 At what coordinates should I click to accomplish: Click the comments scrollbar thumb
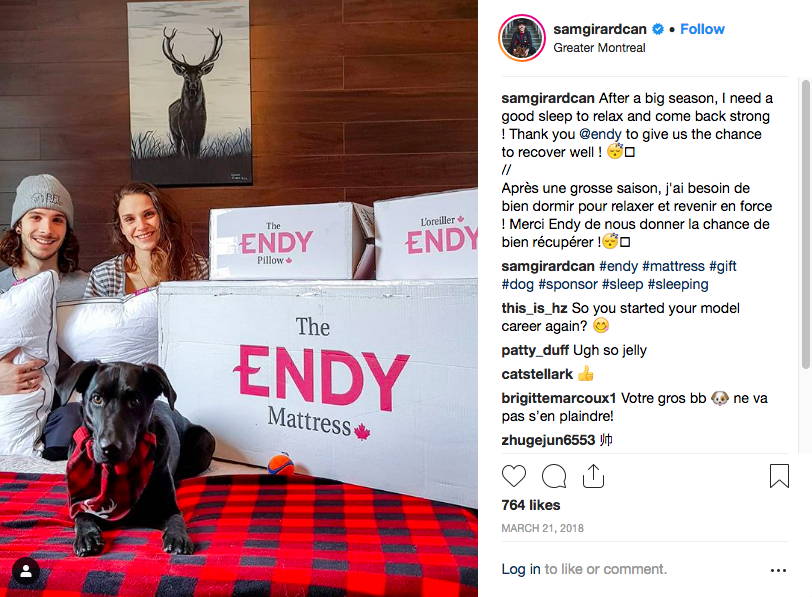point(805,224)
